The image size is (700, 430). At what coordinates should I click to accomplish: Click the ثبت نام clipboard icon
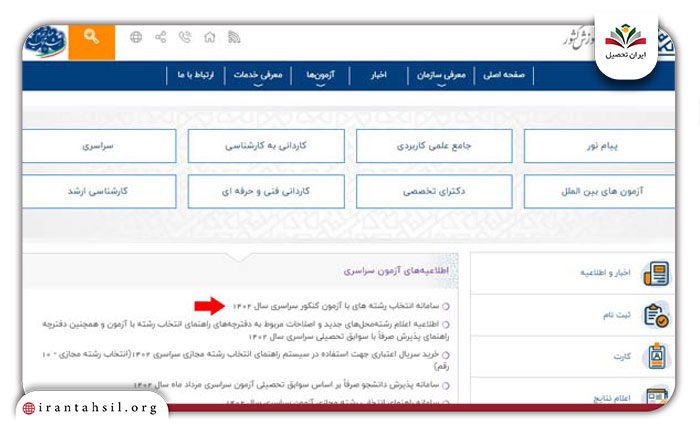tap(656, 315)
